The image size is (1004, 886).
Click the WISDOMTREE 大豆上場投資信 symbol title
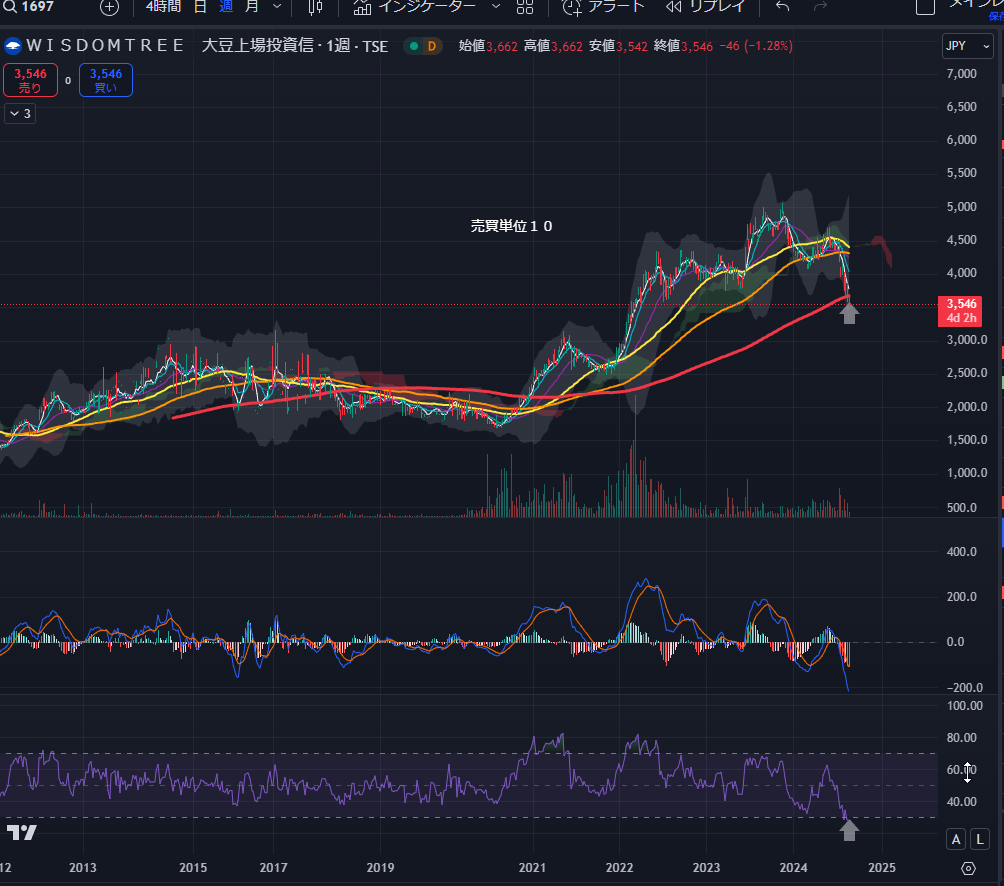[x=207, y=46]
